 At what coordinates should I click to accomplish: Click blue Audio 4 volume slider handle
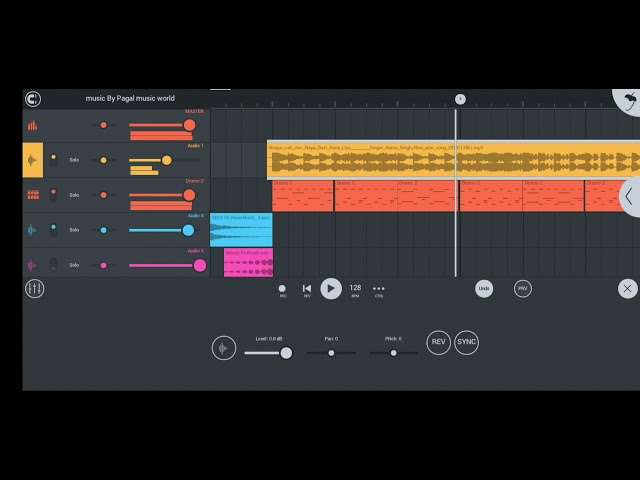(188, 230)
